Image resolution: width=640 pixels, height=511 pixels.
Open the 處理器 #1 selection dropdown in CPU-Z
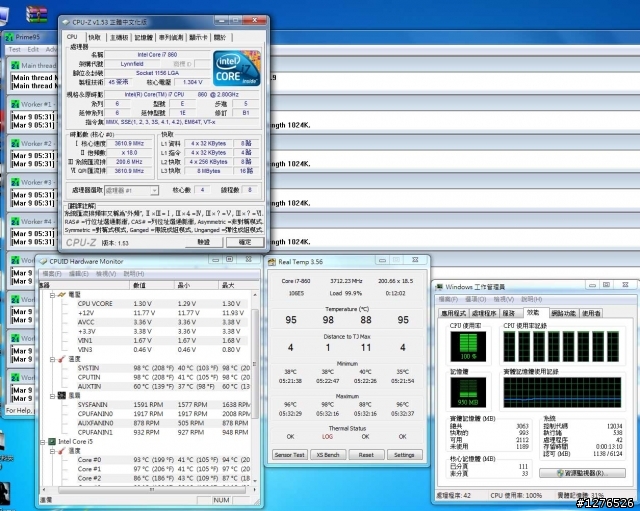click(x=154, y=191)
